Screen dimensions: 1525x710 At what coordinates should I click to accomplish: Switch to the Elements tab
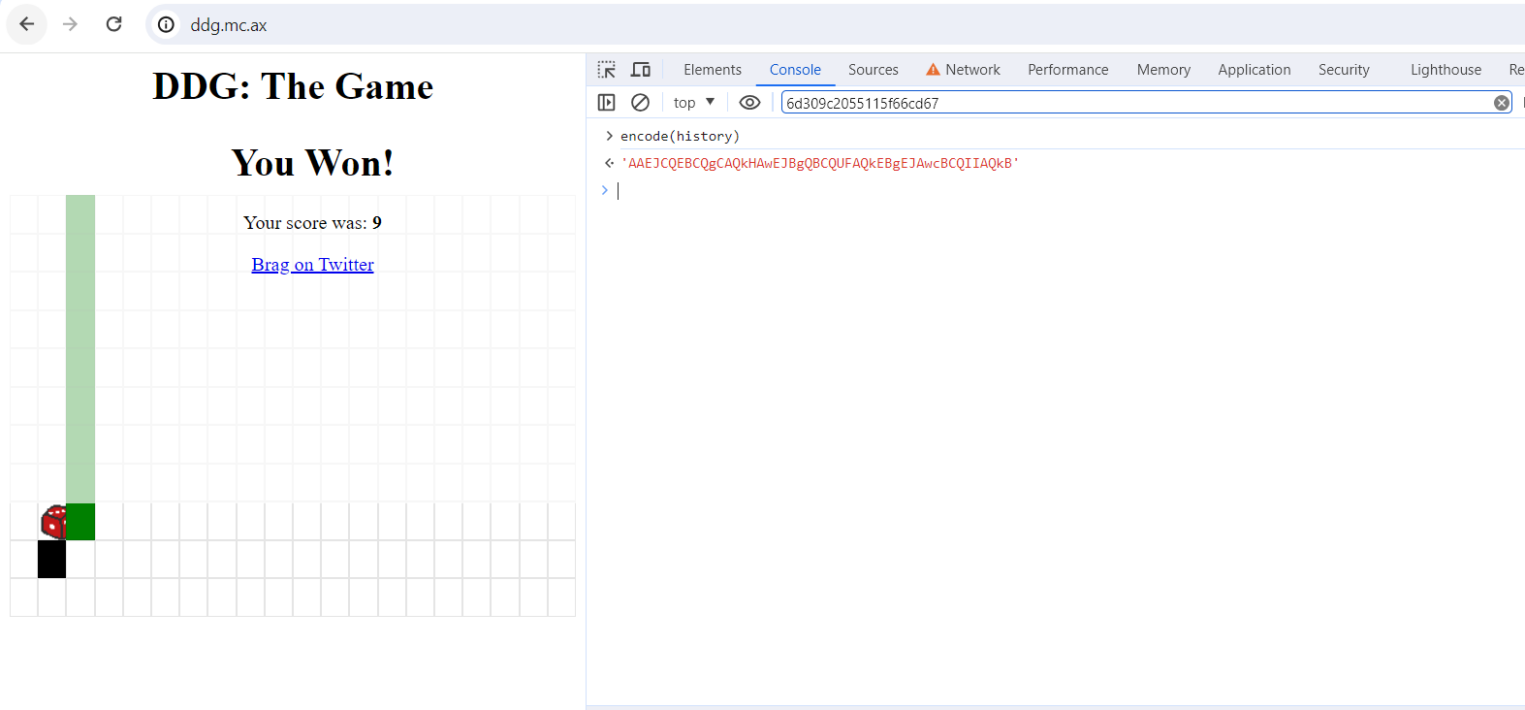[x=712, y=69]
